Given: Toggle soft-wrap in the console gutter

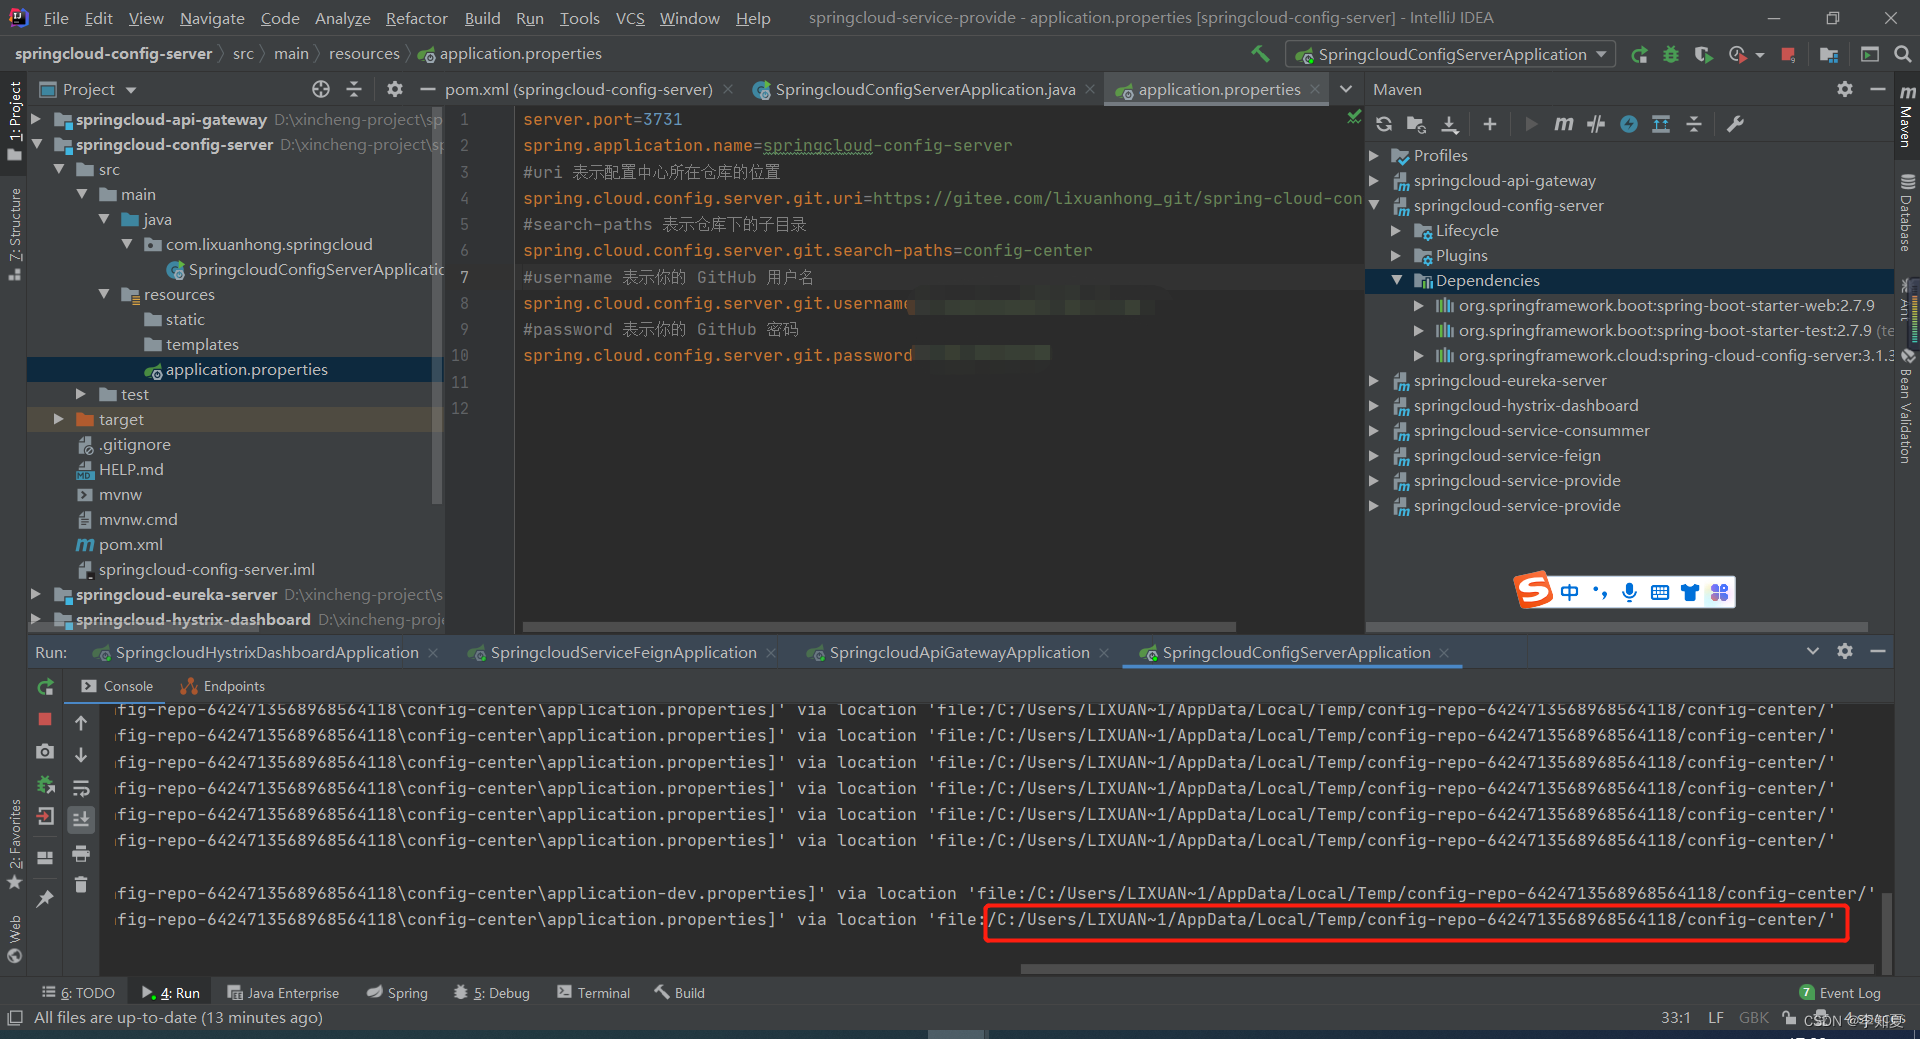Looking at the screenshot, I should point(82,787).
